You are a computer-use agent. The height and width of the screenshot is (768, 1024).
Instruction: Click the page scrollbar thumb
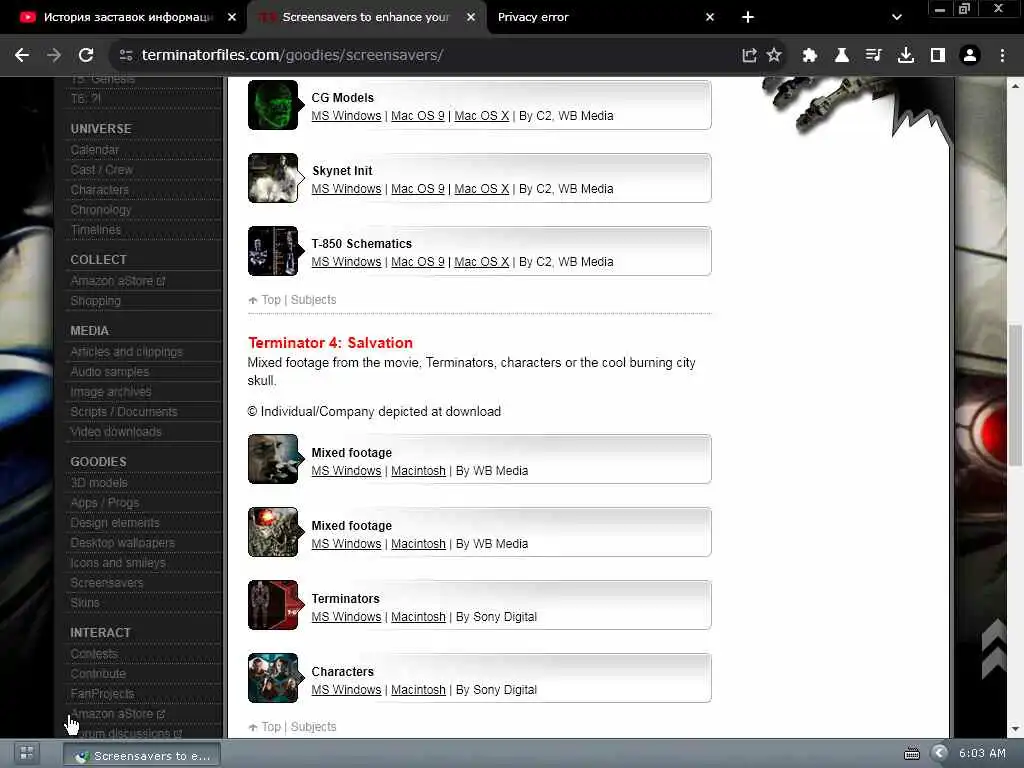(x=1015, y=394)
